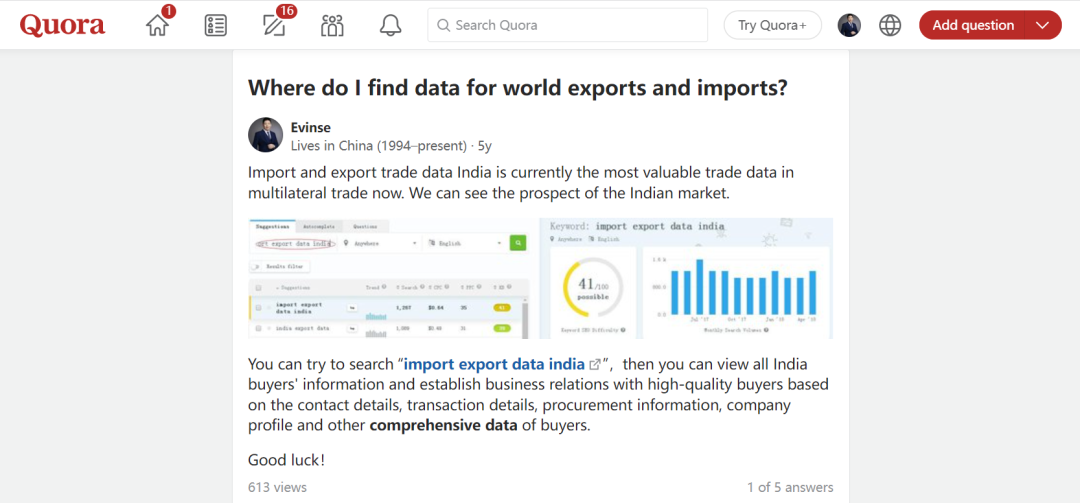This screenshot has width=1080, height=503.
Task: Open Evinse's author profile name
Action: 310,127
